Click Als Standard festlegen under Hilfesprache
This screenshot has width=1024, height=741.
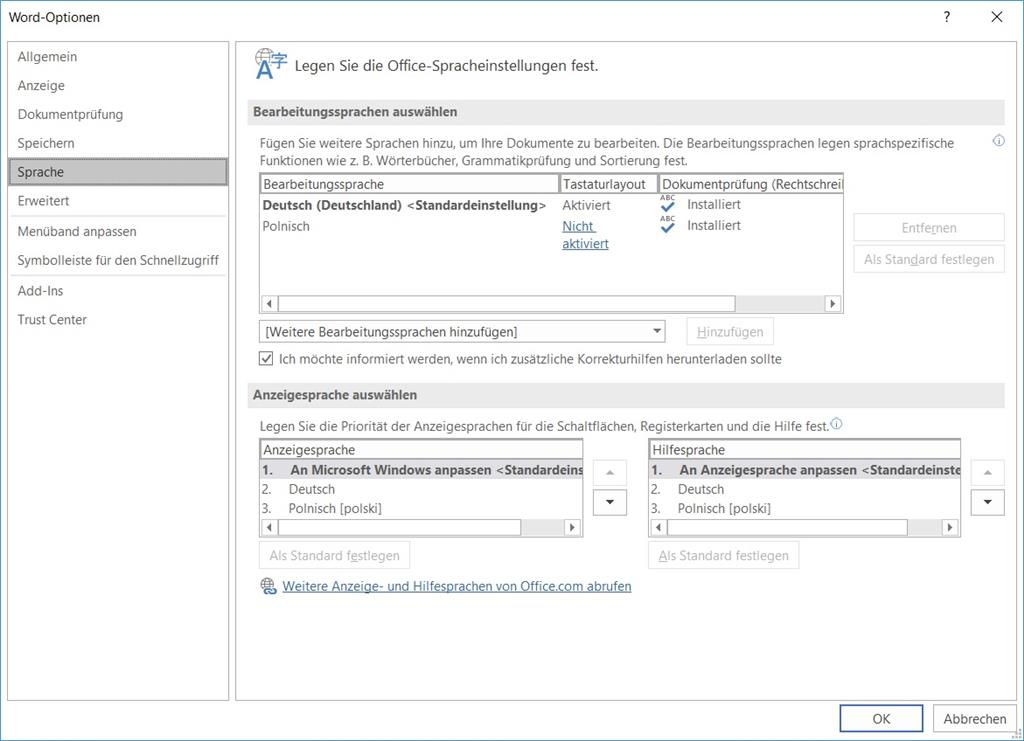[x=724, y=556]
